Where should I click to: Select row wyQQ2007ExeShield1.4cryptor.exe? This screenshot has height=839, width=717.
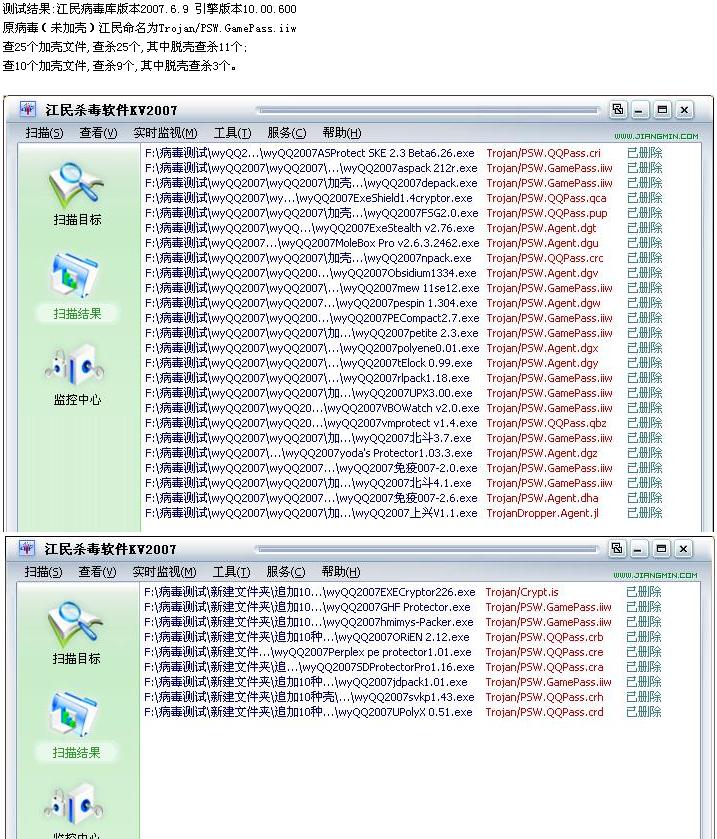point(403,198)
